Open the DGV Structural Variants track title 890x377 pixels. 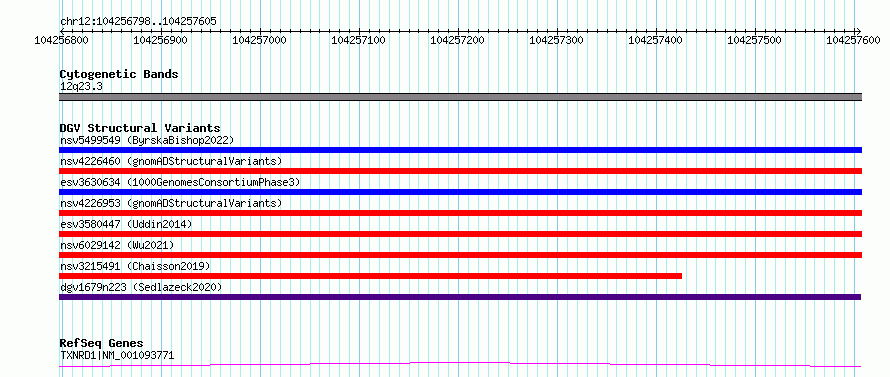pyautogui.click(x=140, y=128)
